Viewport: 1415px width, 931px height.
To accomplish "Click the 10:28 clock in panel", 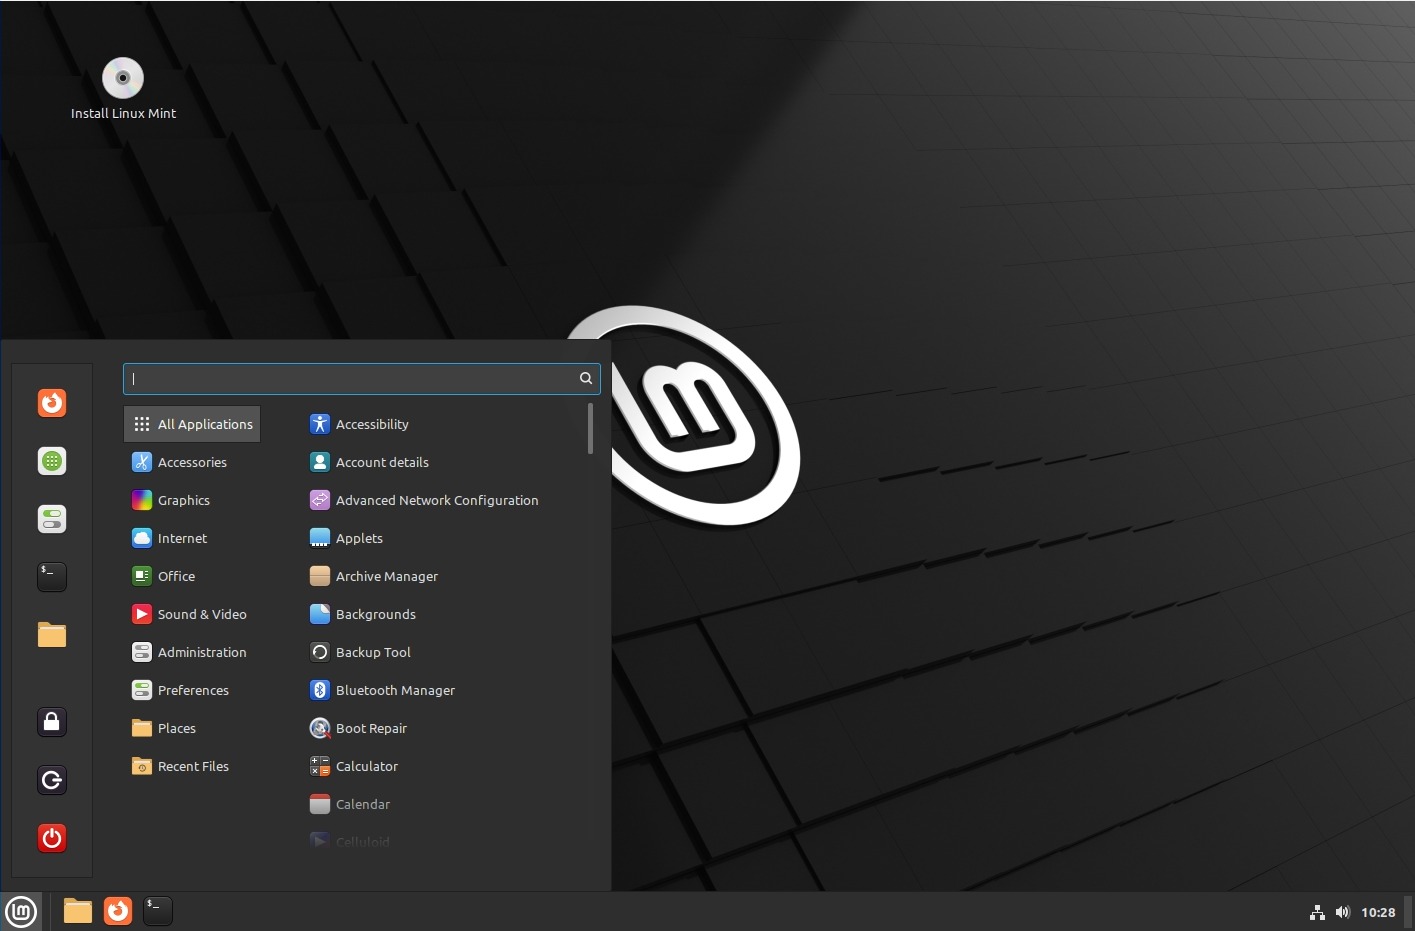I will [x=1378, y=912].
